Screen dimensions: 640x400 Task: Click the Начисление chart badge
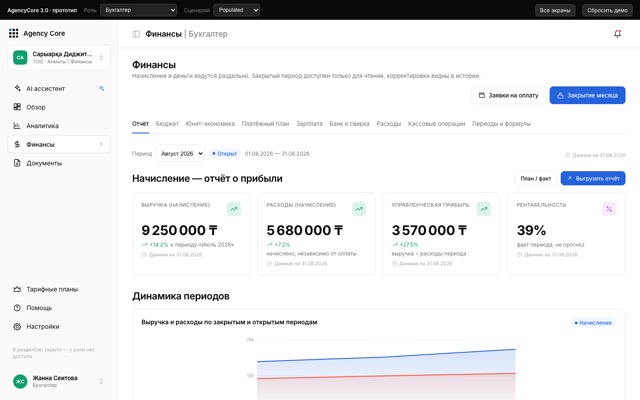593,322
